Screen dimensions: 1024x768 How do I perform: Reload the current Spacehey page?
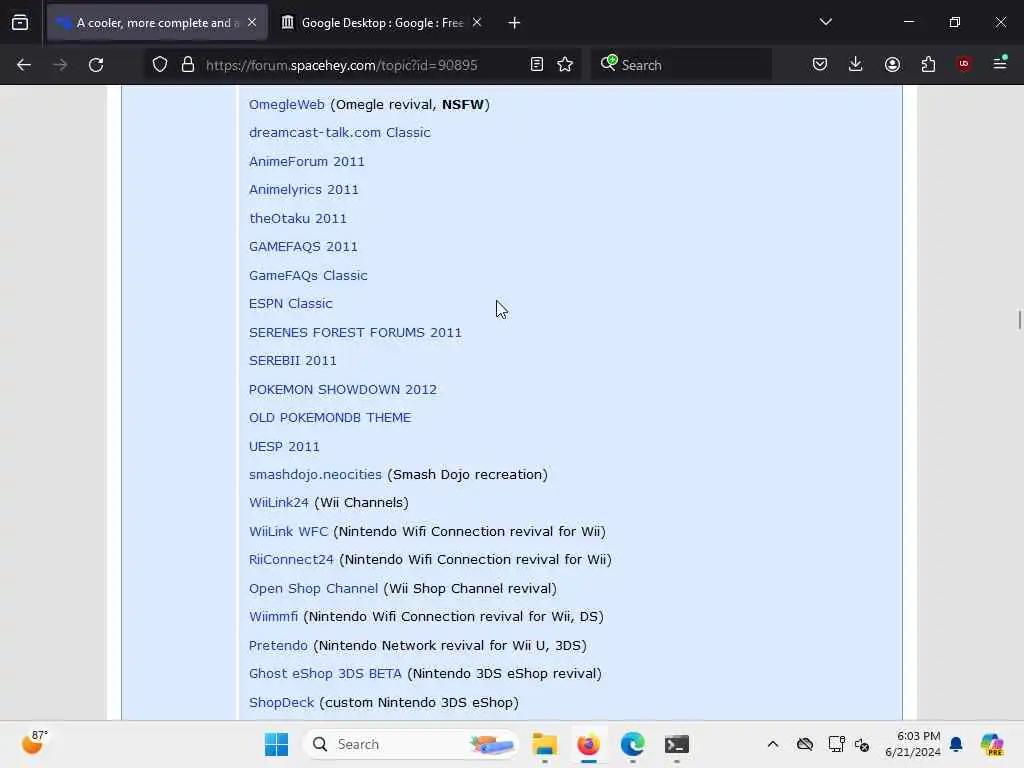96,65
